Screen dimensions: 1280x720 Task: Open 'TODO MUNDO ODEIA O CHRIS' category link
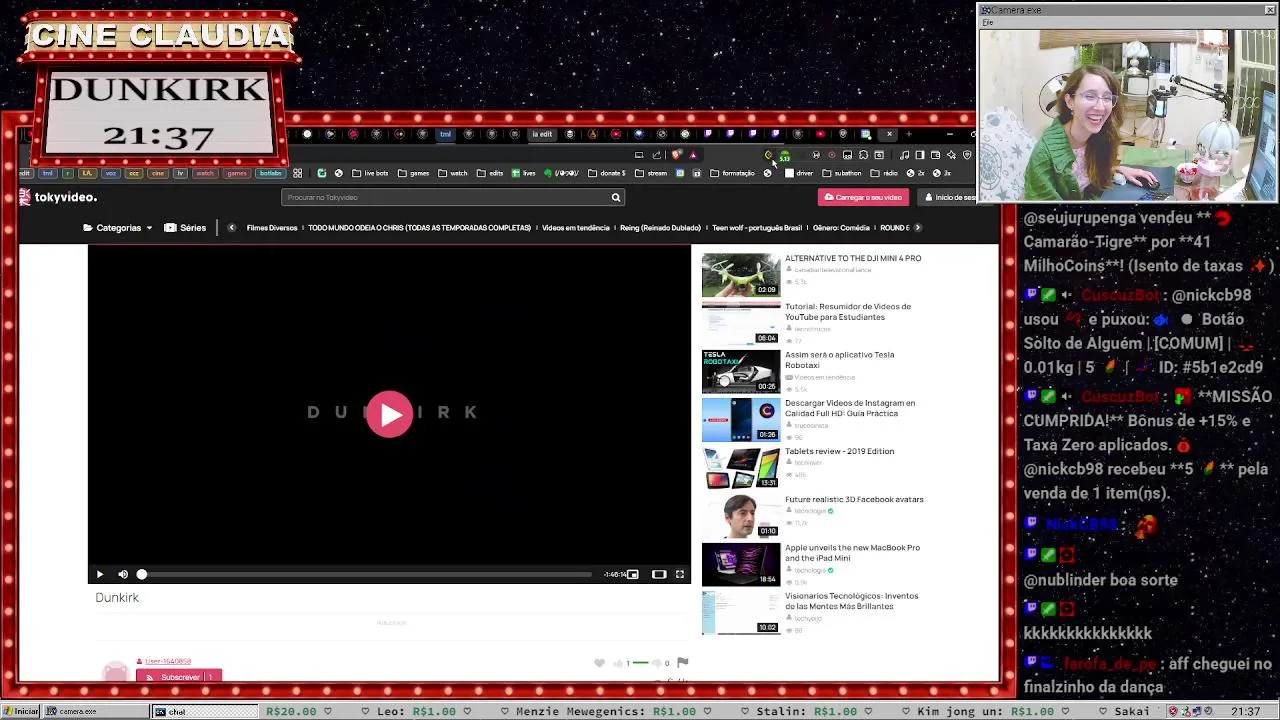[x=419, y=228]
